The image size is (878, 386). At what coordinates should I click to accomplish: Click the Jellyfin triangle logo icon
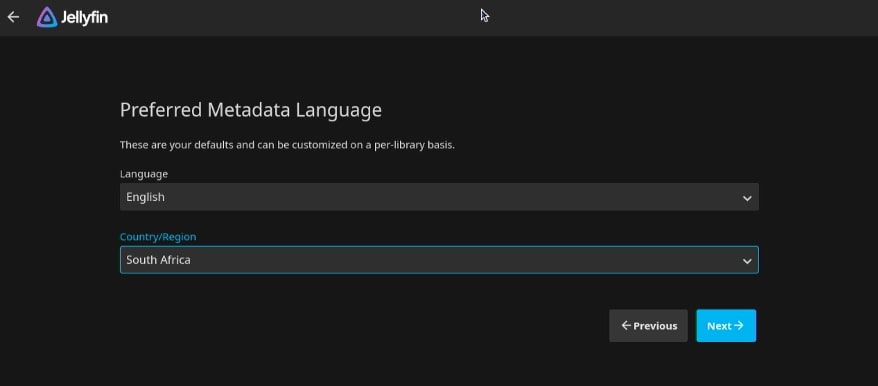coord(47,17)
